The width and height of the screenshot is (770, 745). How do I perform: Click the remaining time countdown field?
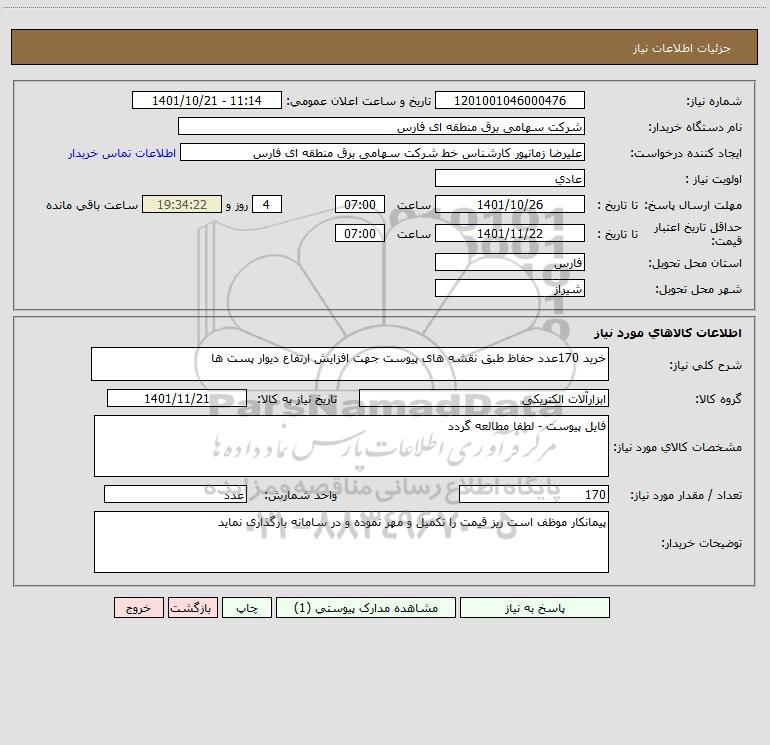(x=182, y=204)
